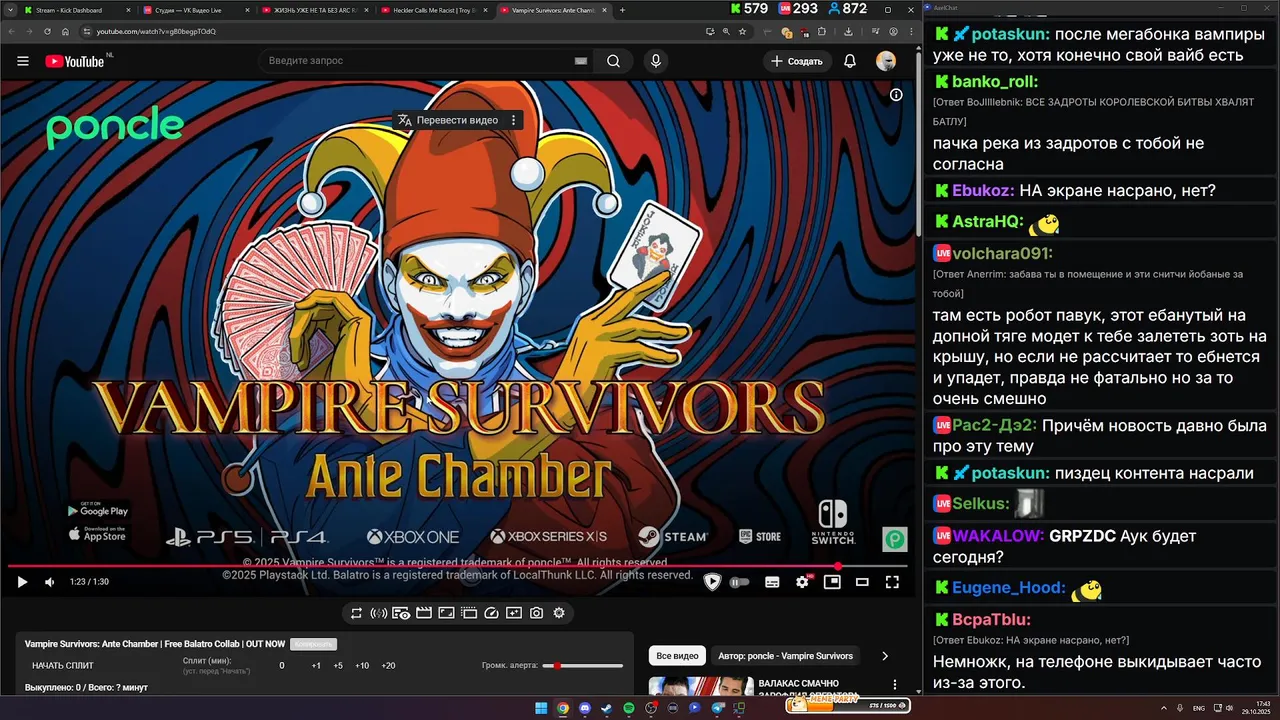
Task: Open Spotify from the taskbar
Action: point(629,708)
